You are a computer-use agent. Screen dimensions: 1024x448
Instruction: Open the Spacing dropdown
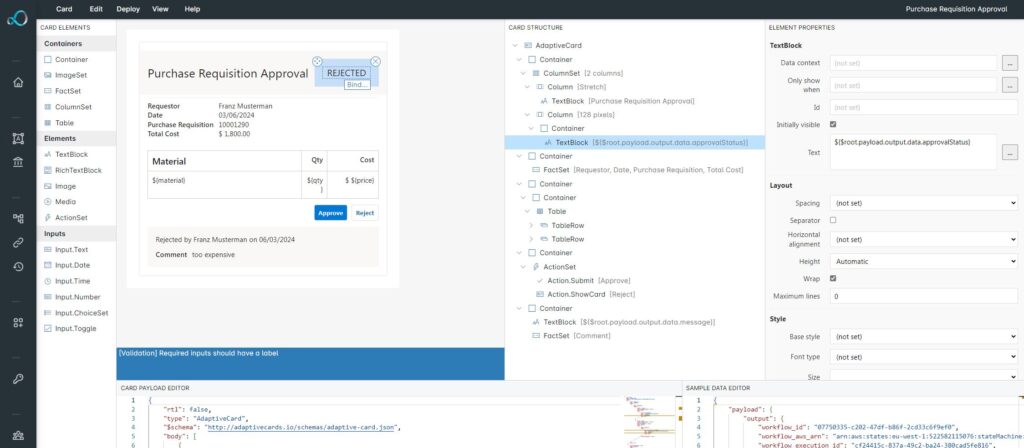tap(923, 203)
